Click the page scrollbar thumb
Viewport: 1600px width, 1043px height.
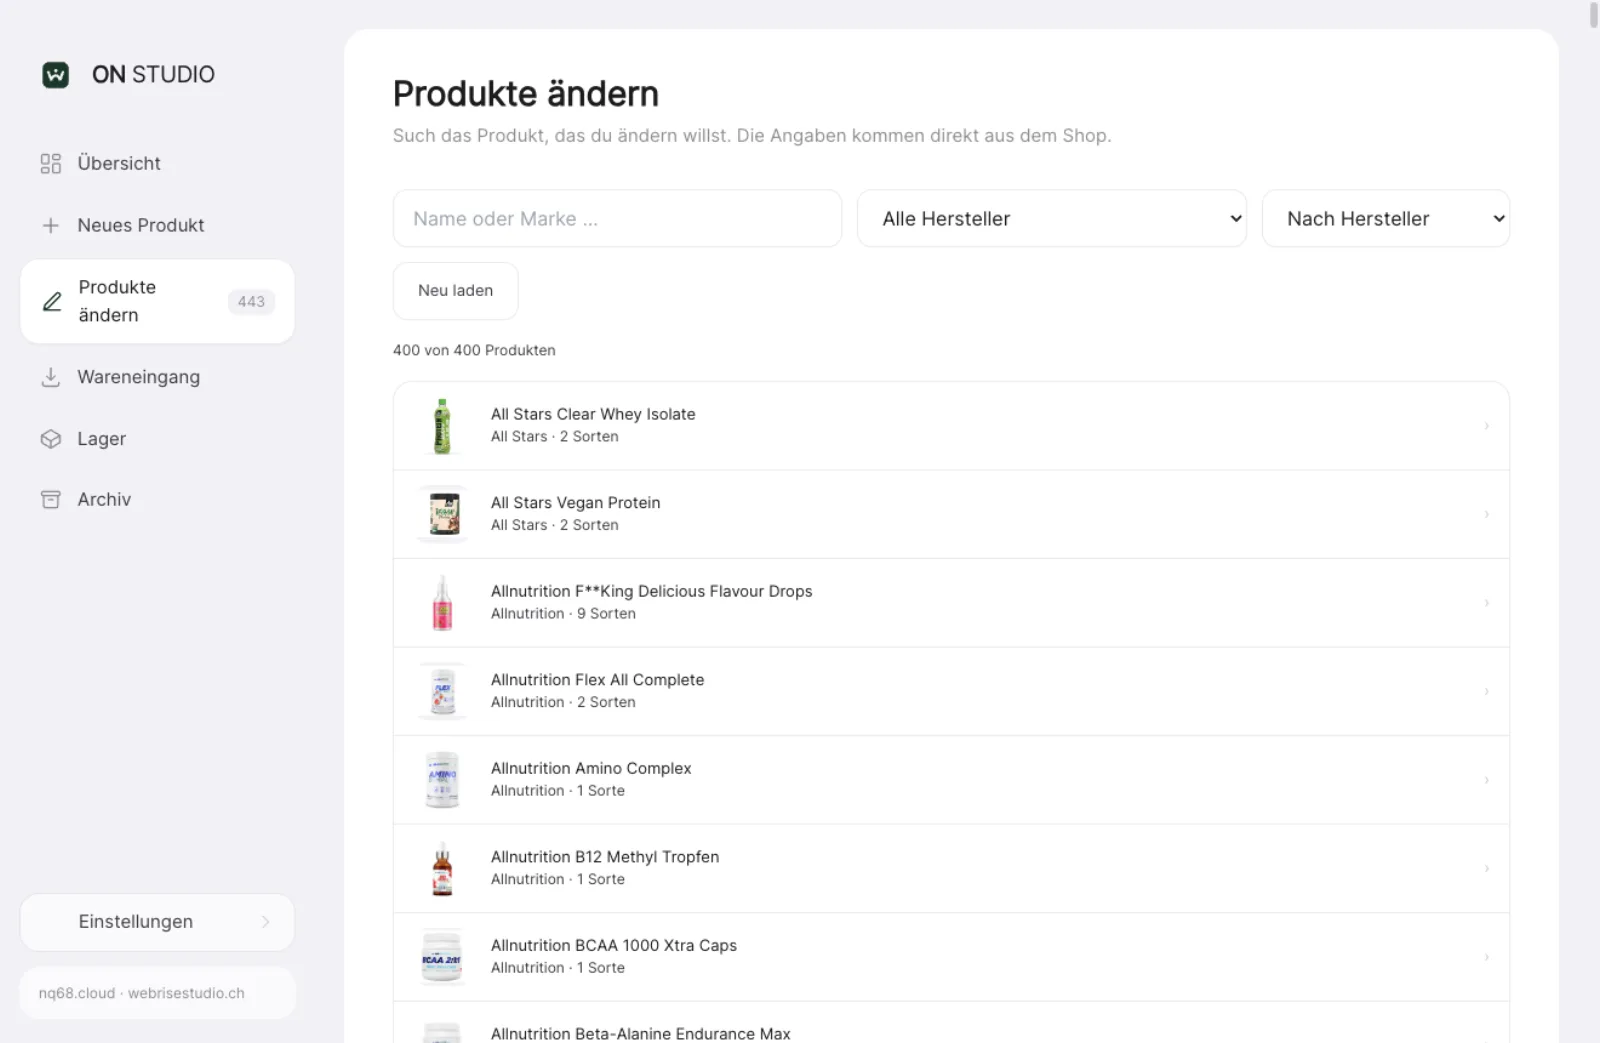tap(1594, 16)
